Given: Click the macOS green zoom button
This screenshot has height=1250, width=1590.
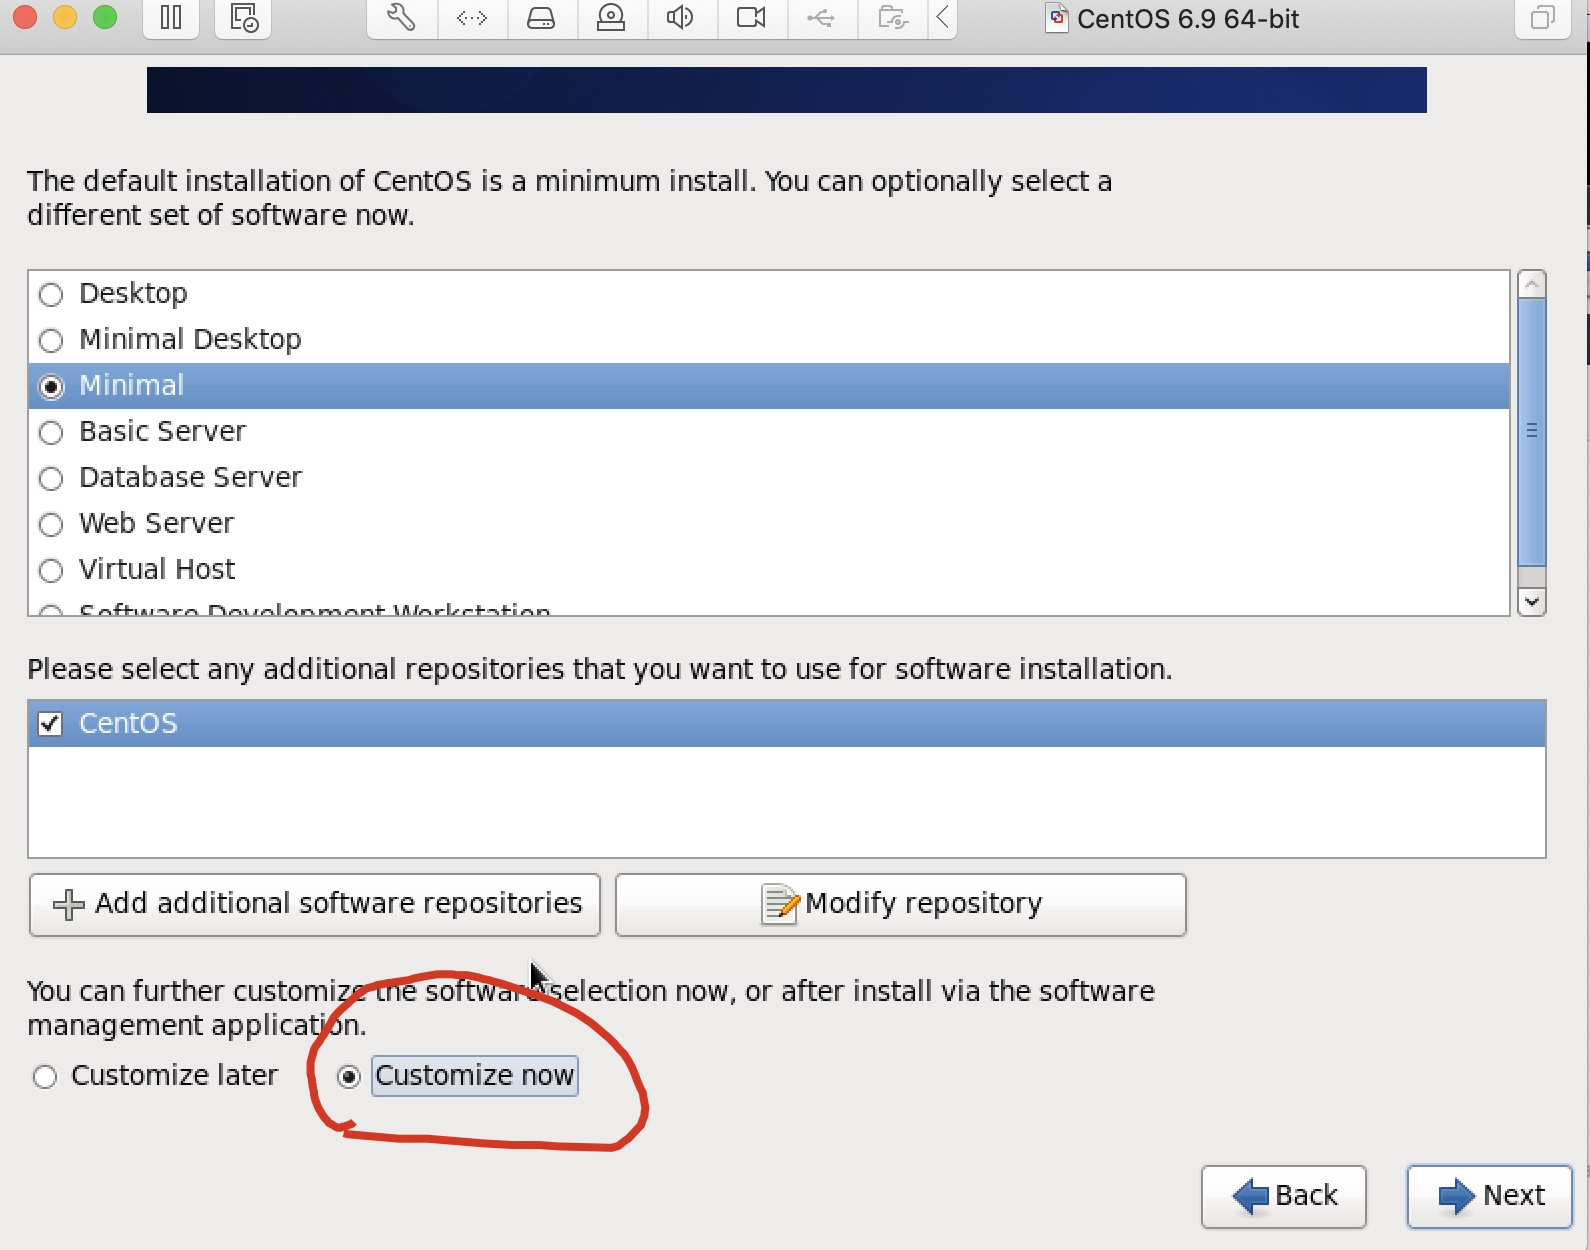Looking at the screenshot, I should [x=104, y=16].
